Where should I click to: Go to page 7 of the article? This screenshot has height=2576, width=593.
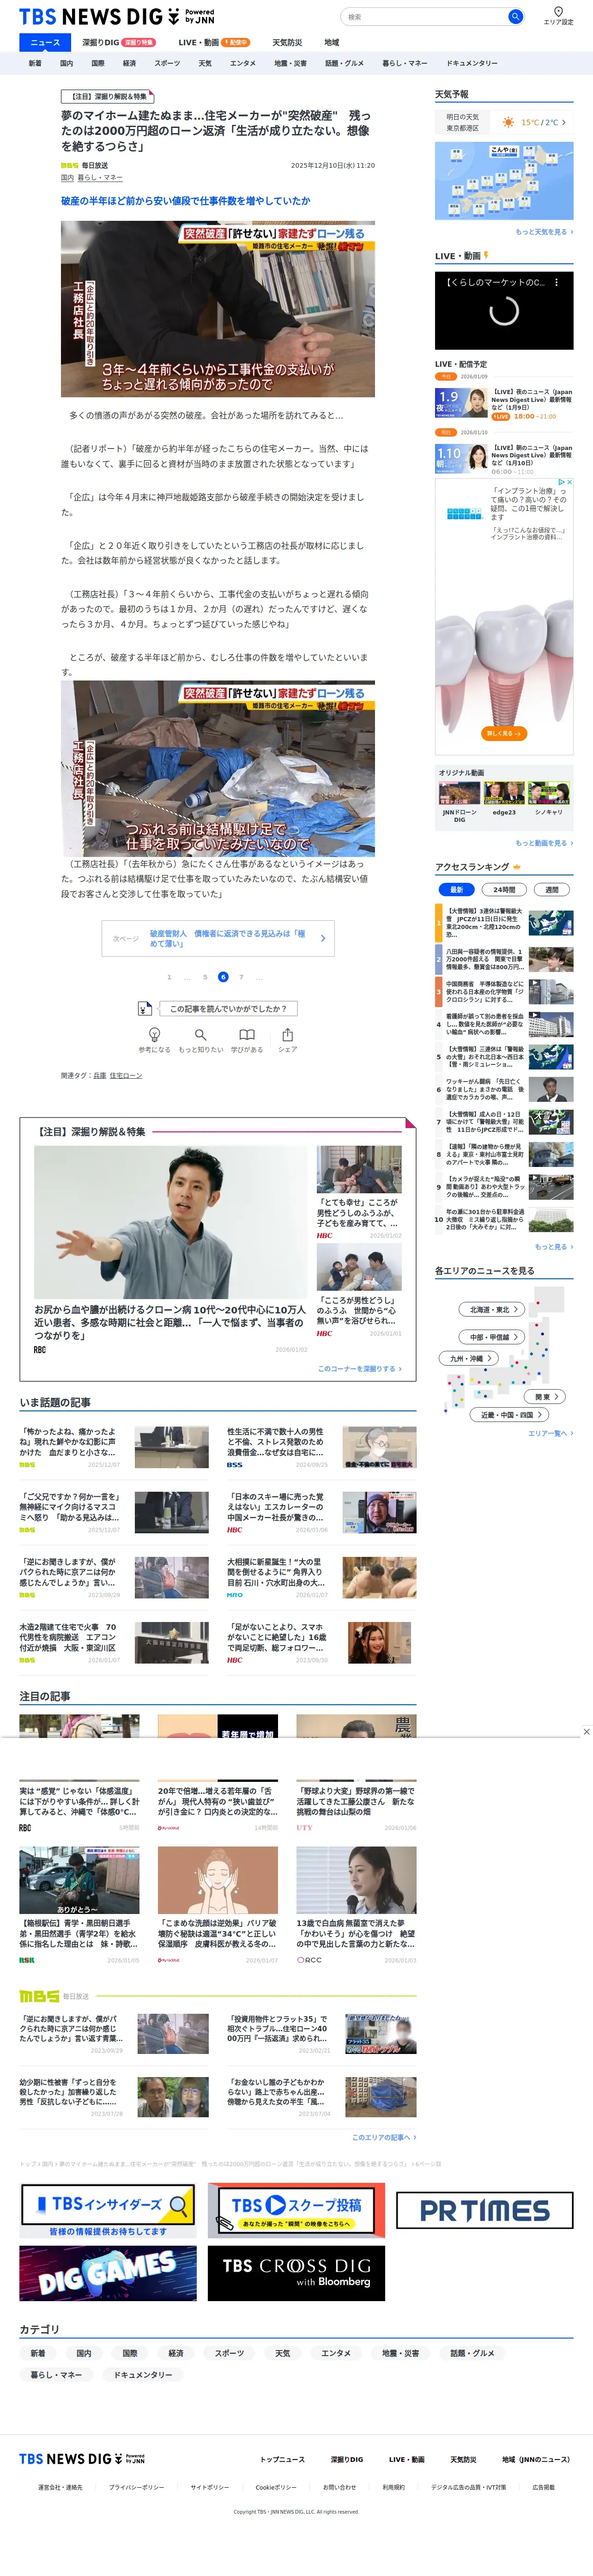241,977
